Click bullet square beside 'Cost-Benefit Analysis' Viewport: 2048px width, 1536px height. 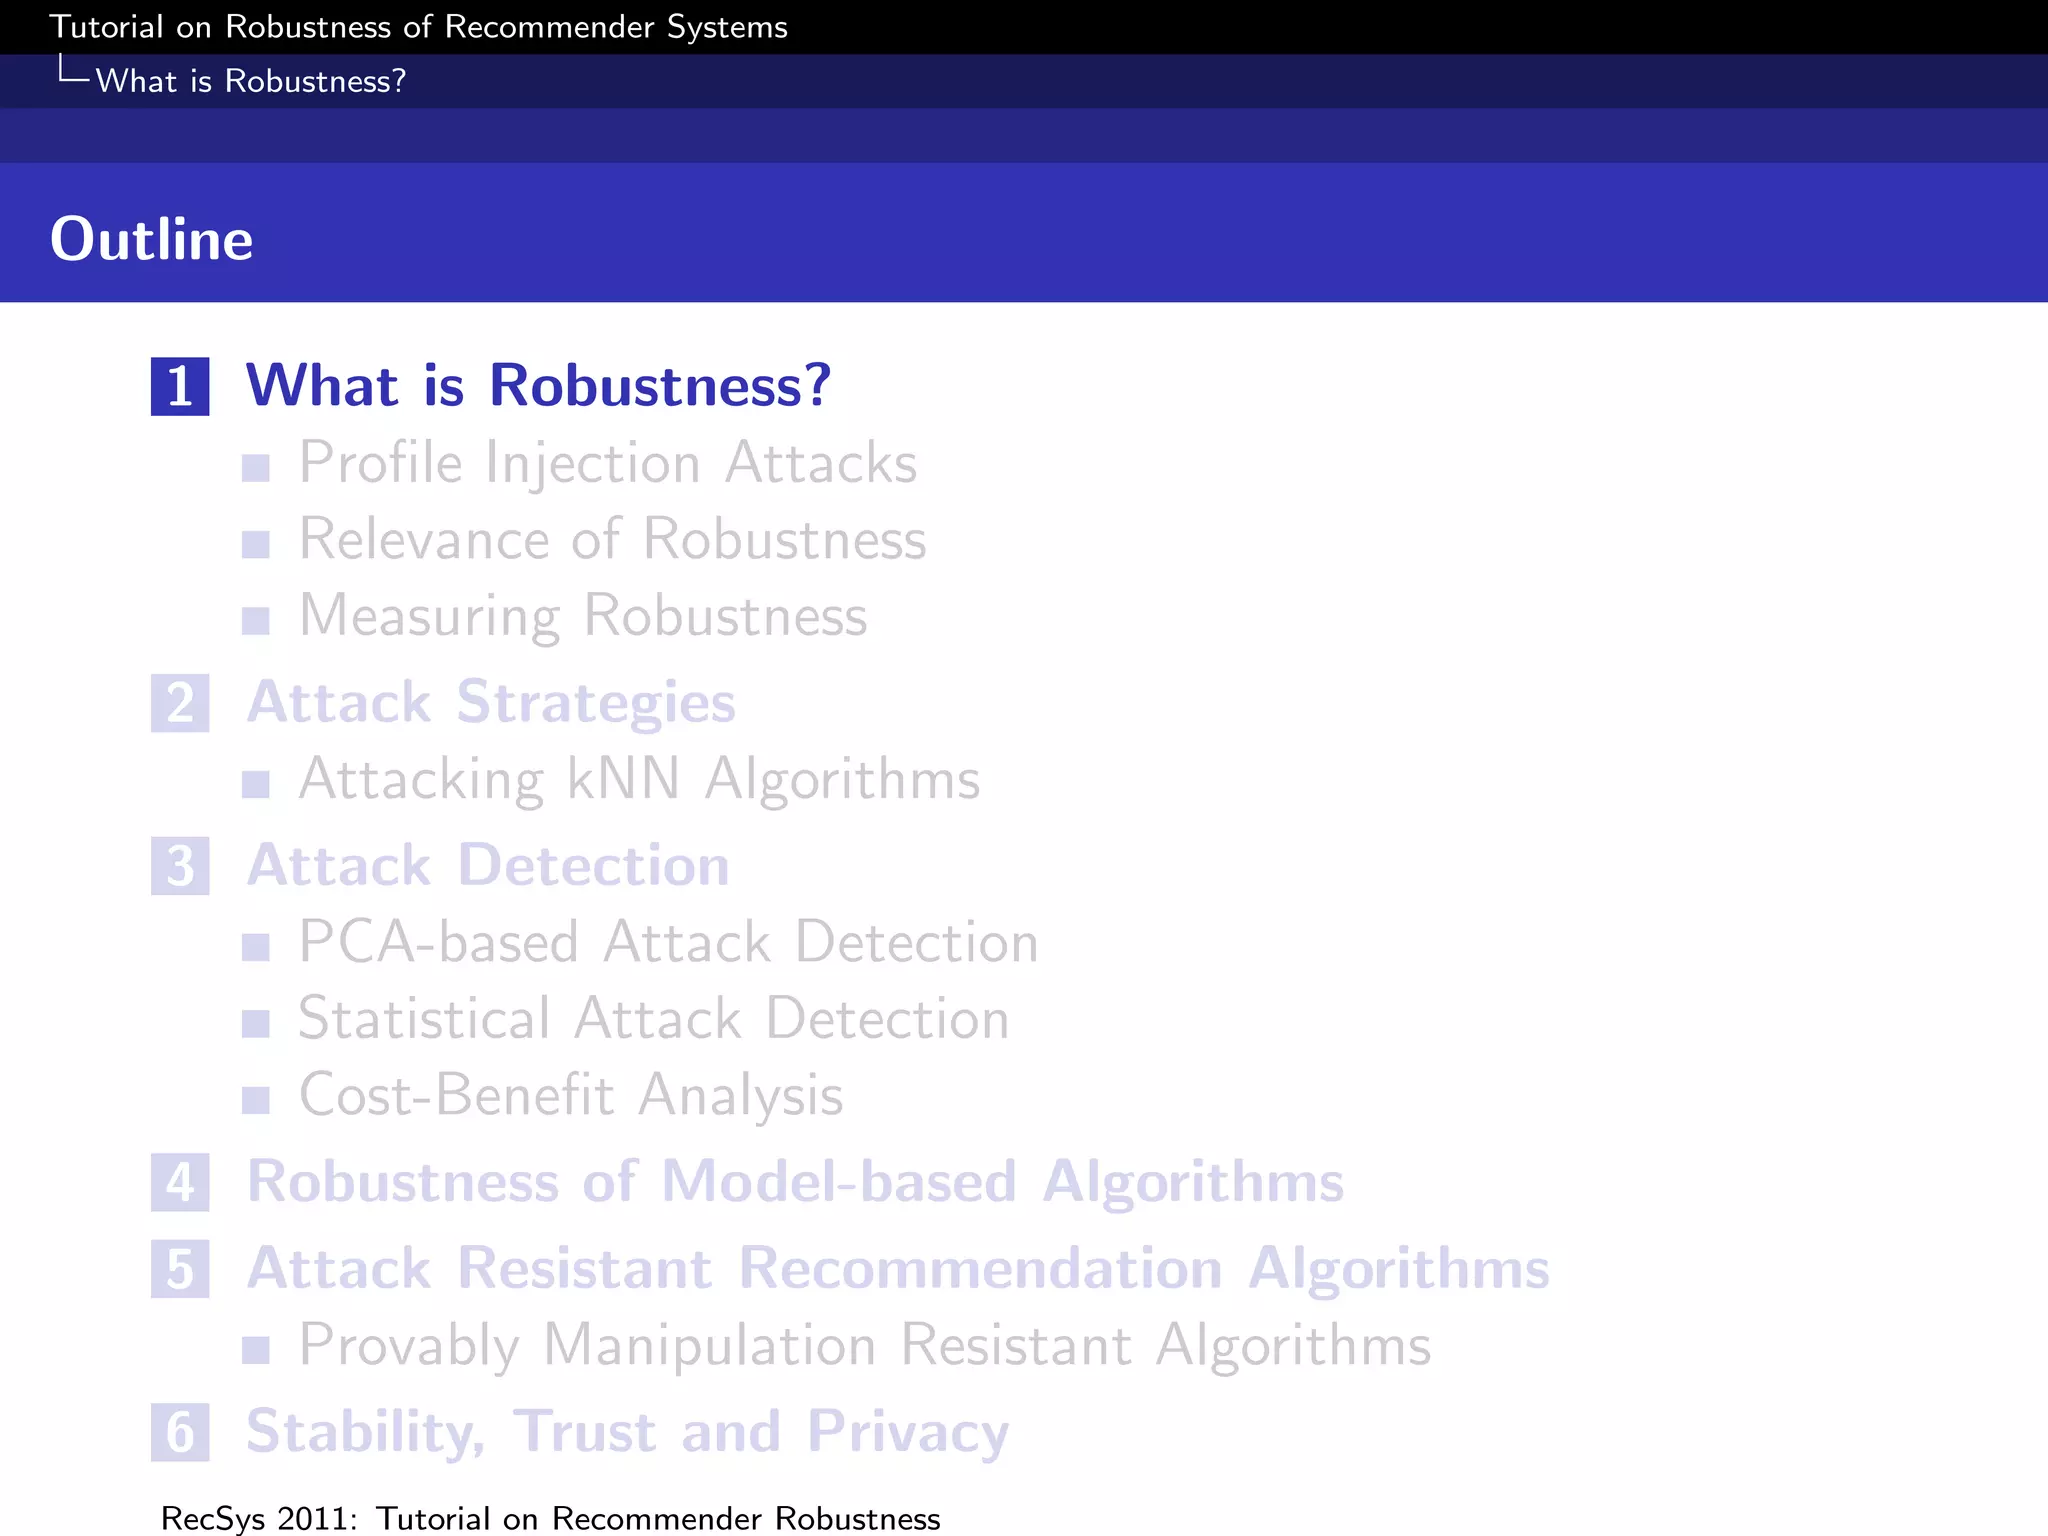click(256, 1100)
